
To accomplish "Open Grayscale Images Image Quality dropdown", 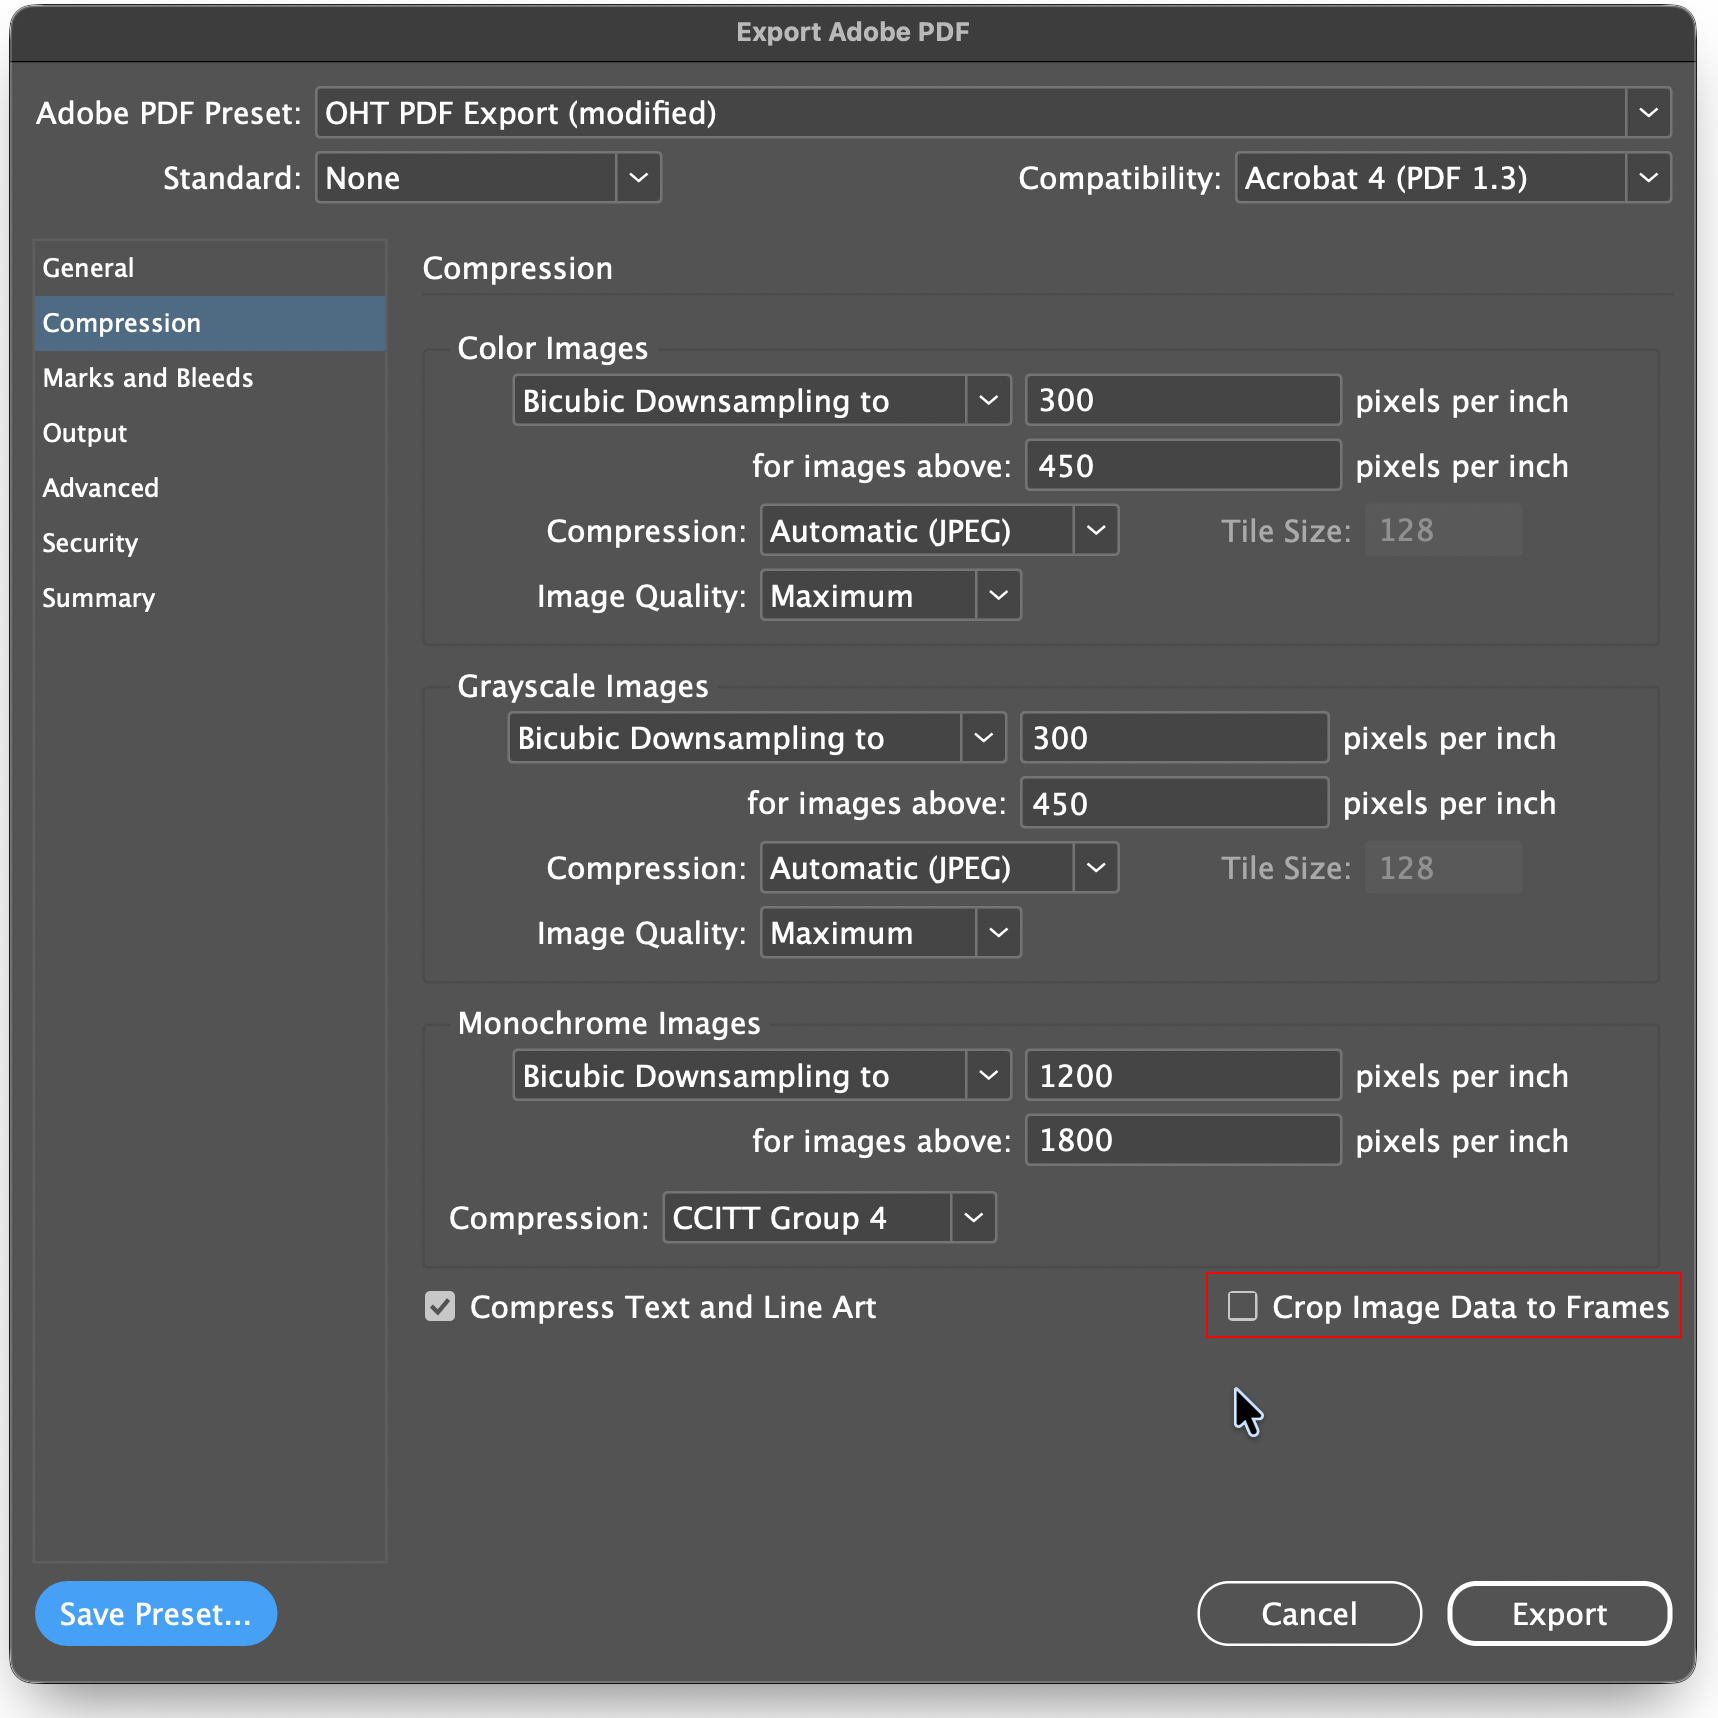I will (x=997, y=933).
